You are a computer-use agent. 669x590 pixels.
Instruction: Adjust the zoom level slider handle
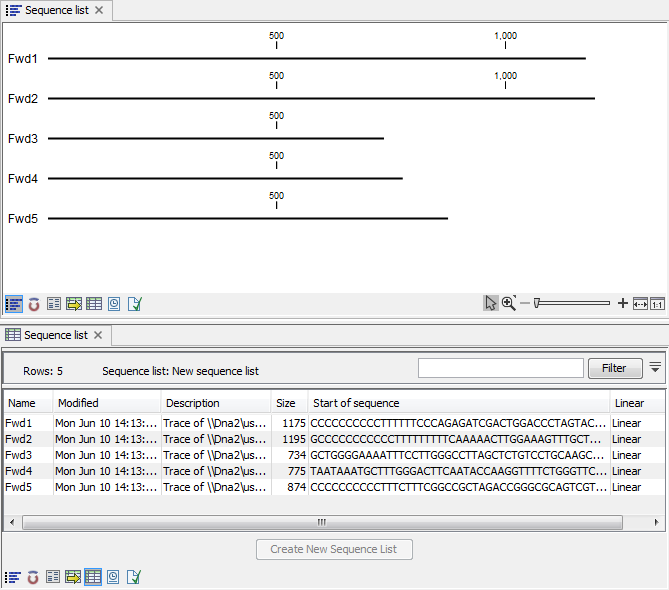click(x=537, y=303)
